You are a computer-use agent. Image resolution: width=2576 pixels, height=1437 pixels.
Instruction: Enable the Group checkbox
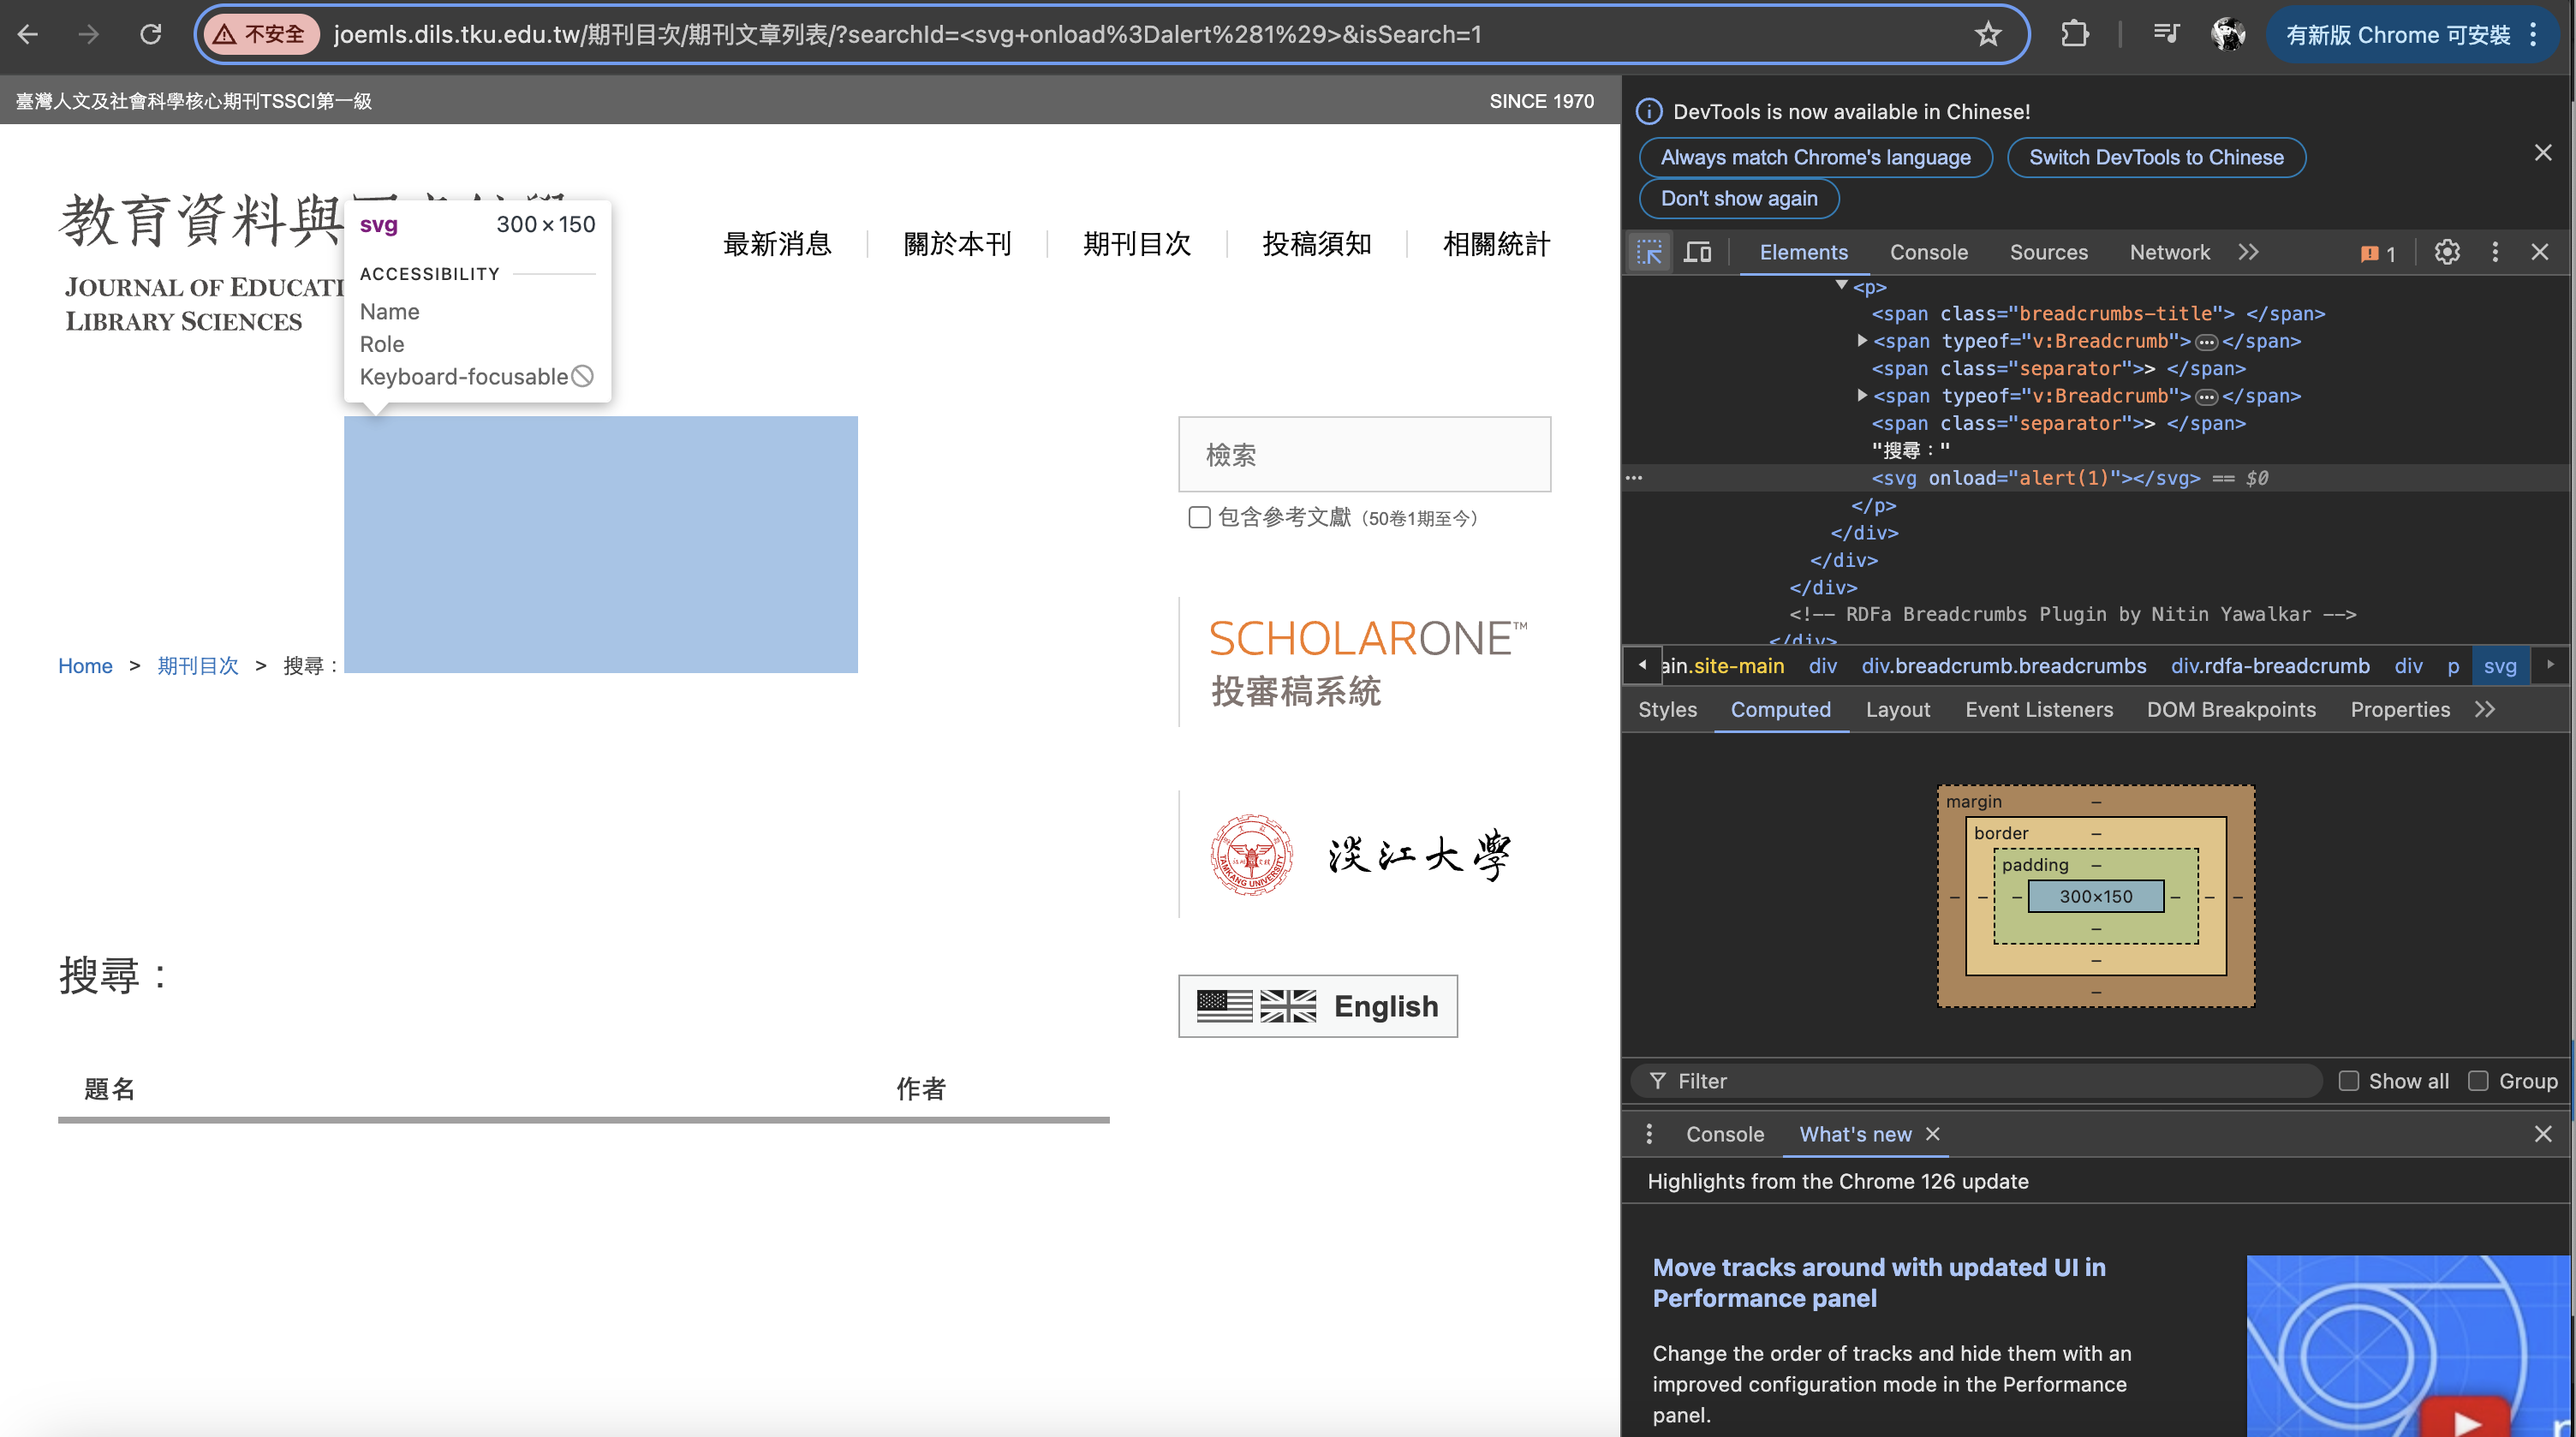point(2477,1081)
